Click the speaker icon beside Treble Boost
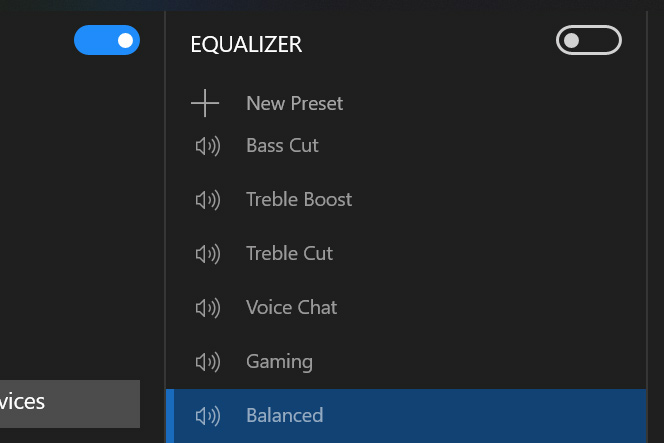 click(x=208, y=200)
